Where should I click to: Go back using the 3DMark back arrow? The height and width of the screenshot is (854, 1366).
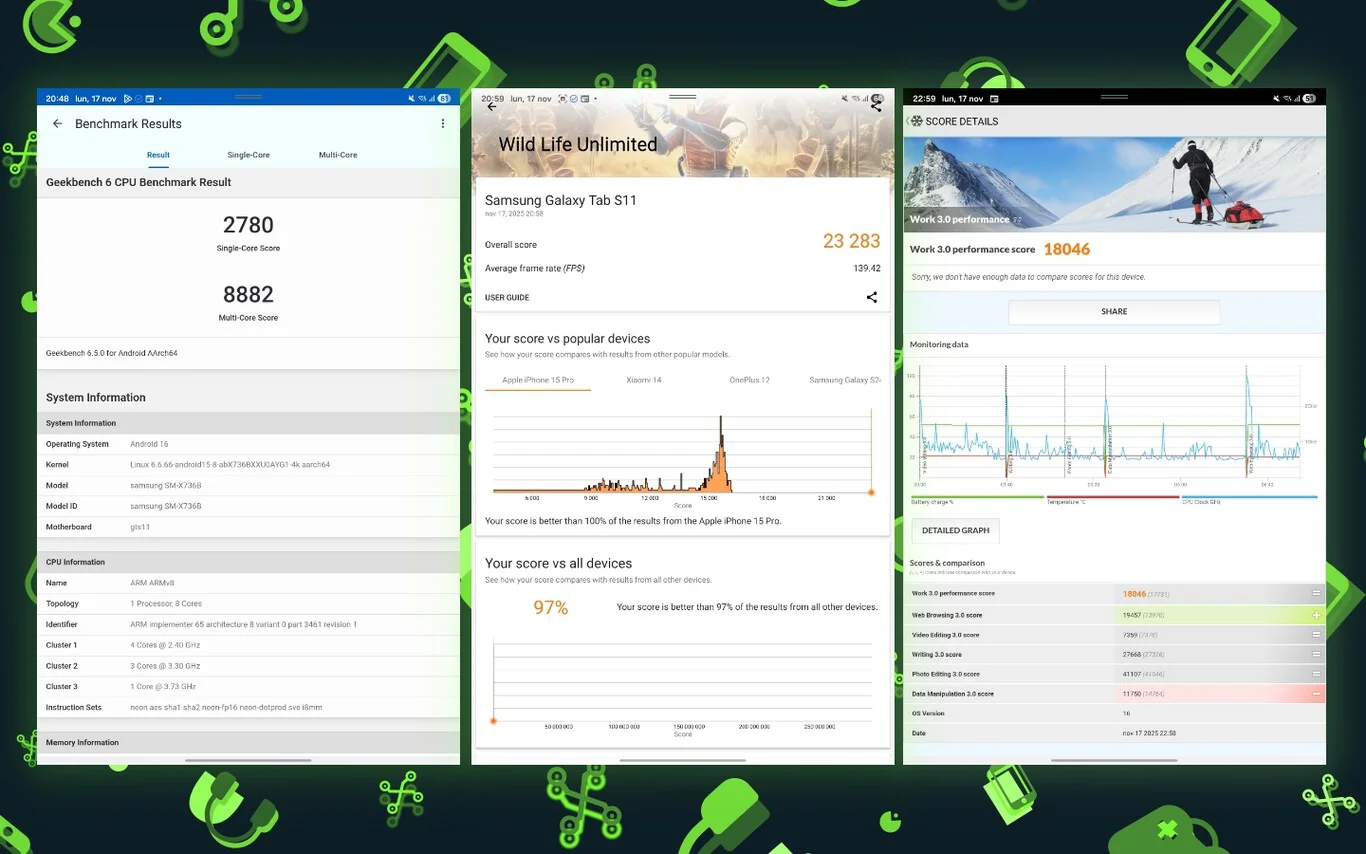[491, 107]
